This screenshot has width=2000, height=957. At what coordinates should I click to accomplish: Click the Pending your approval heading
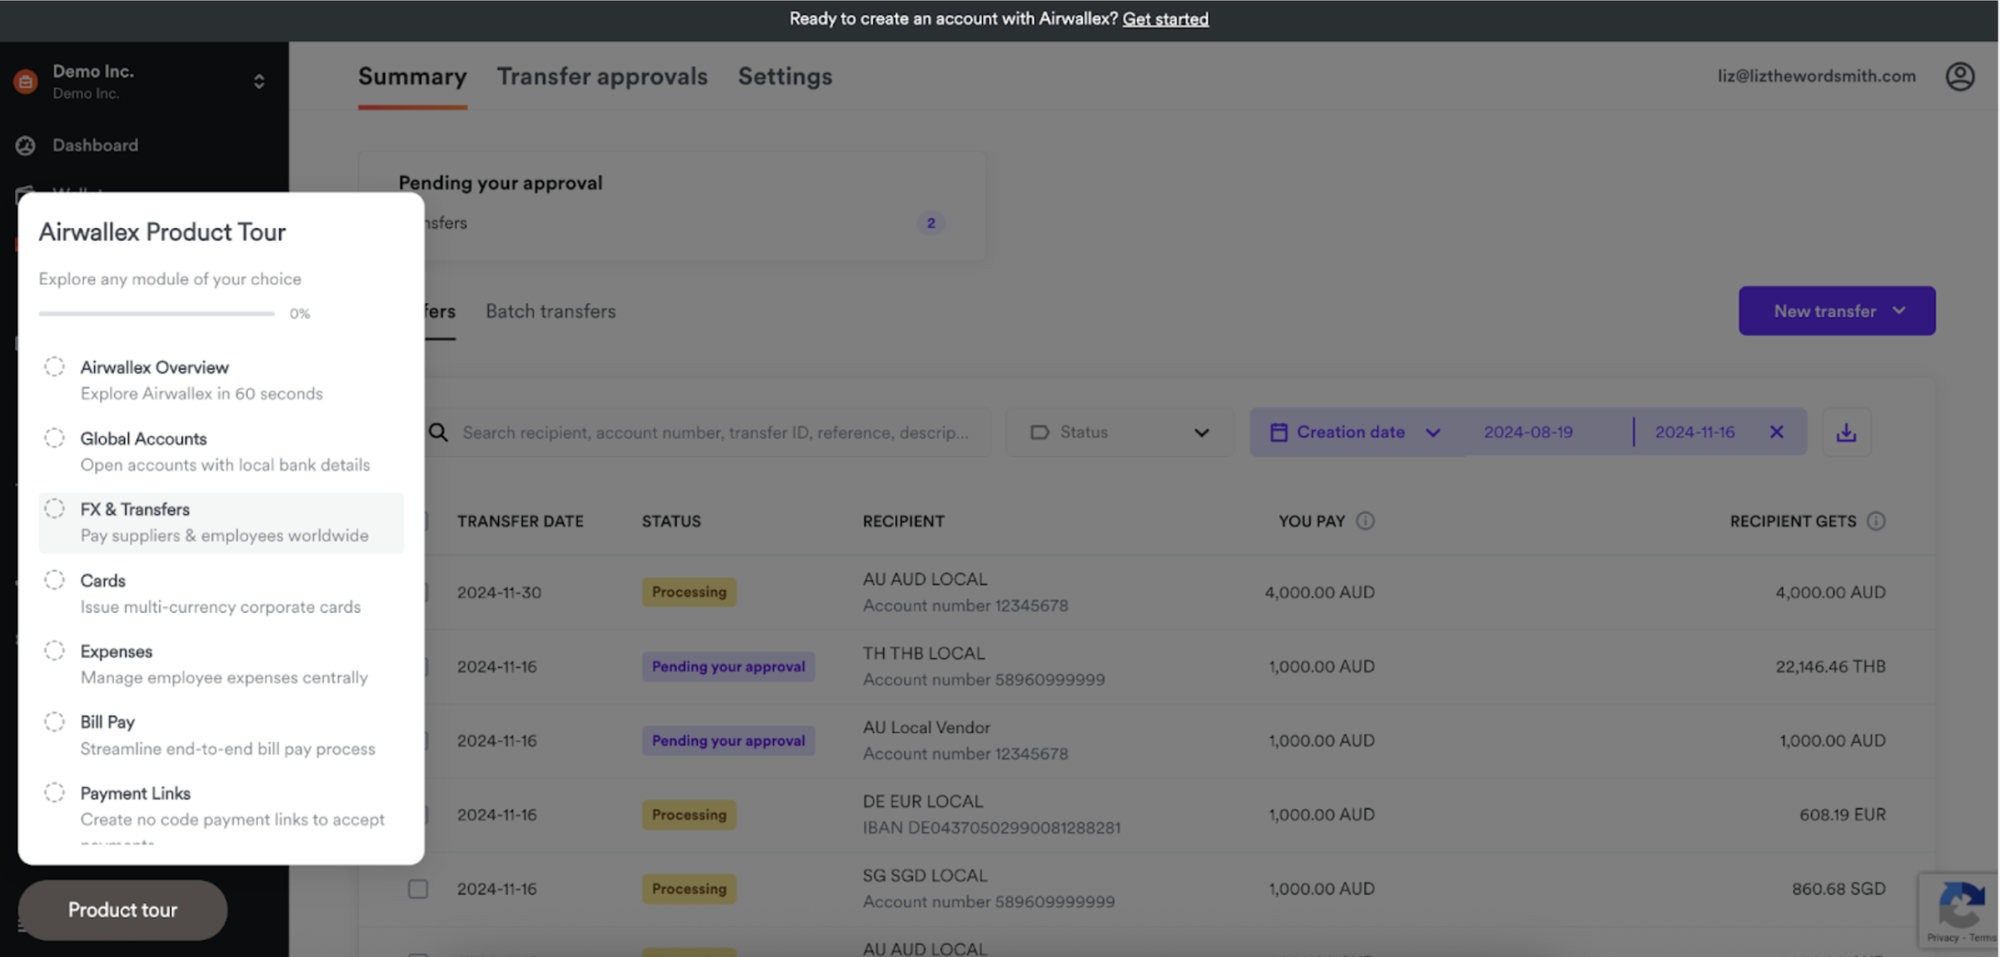500,183
